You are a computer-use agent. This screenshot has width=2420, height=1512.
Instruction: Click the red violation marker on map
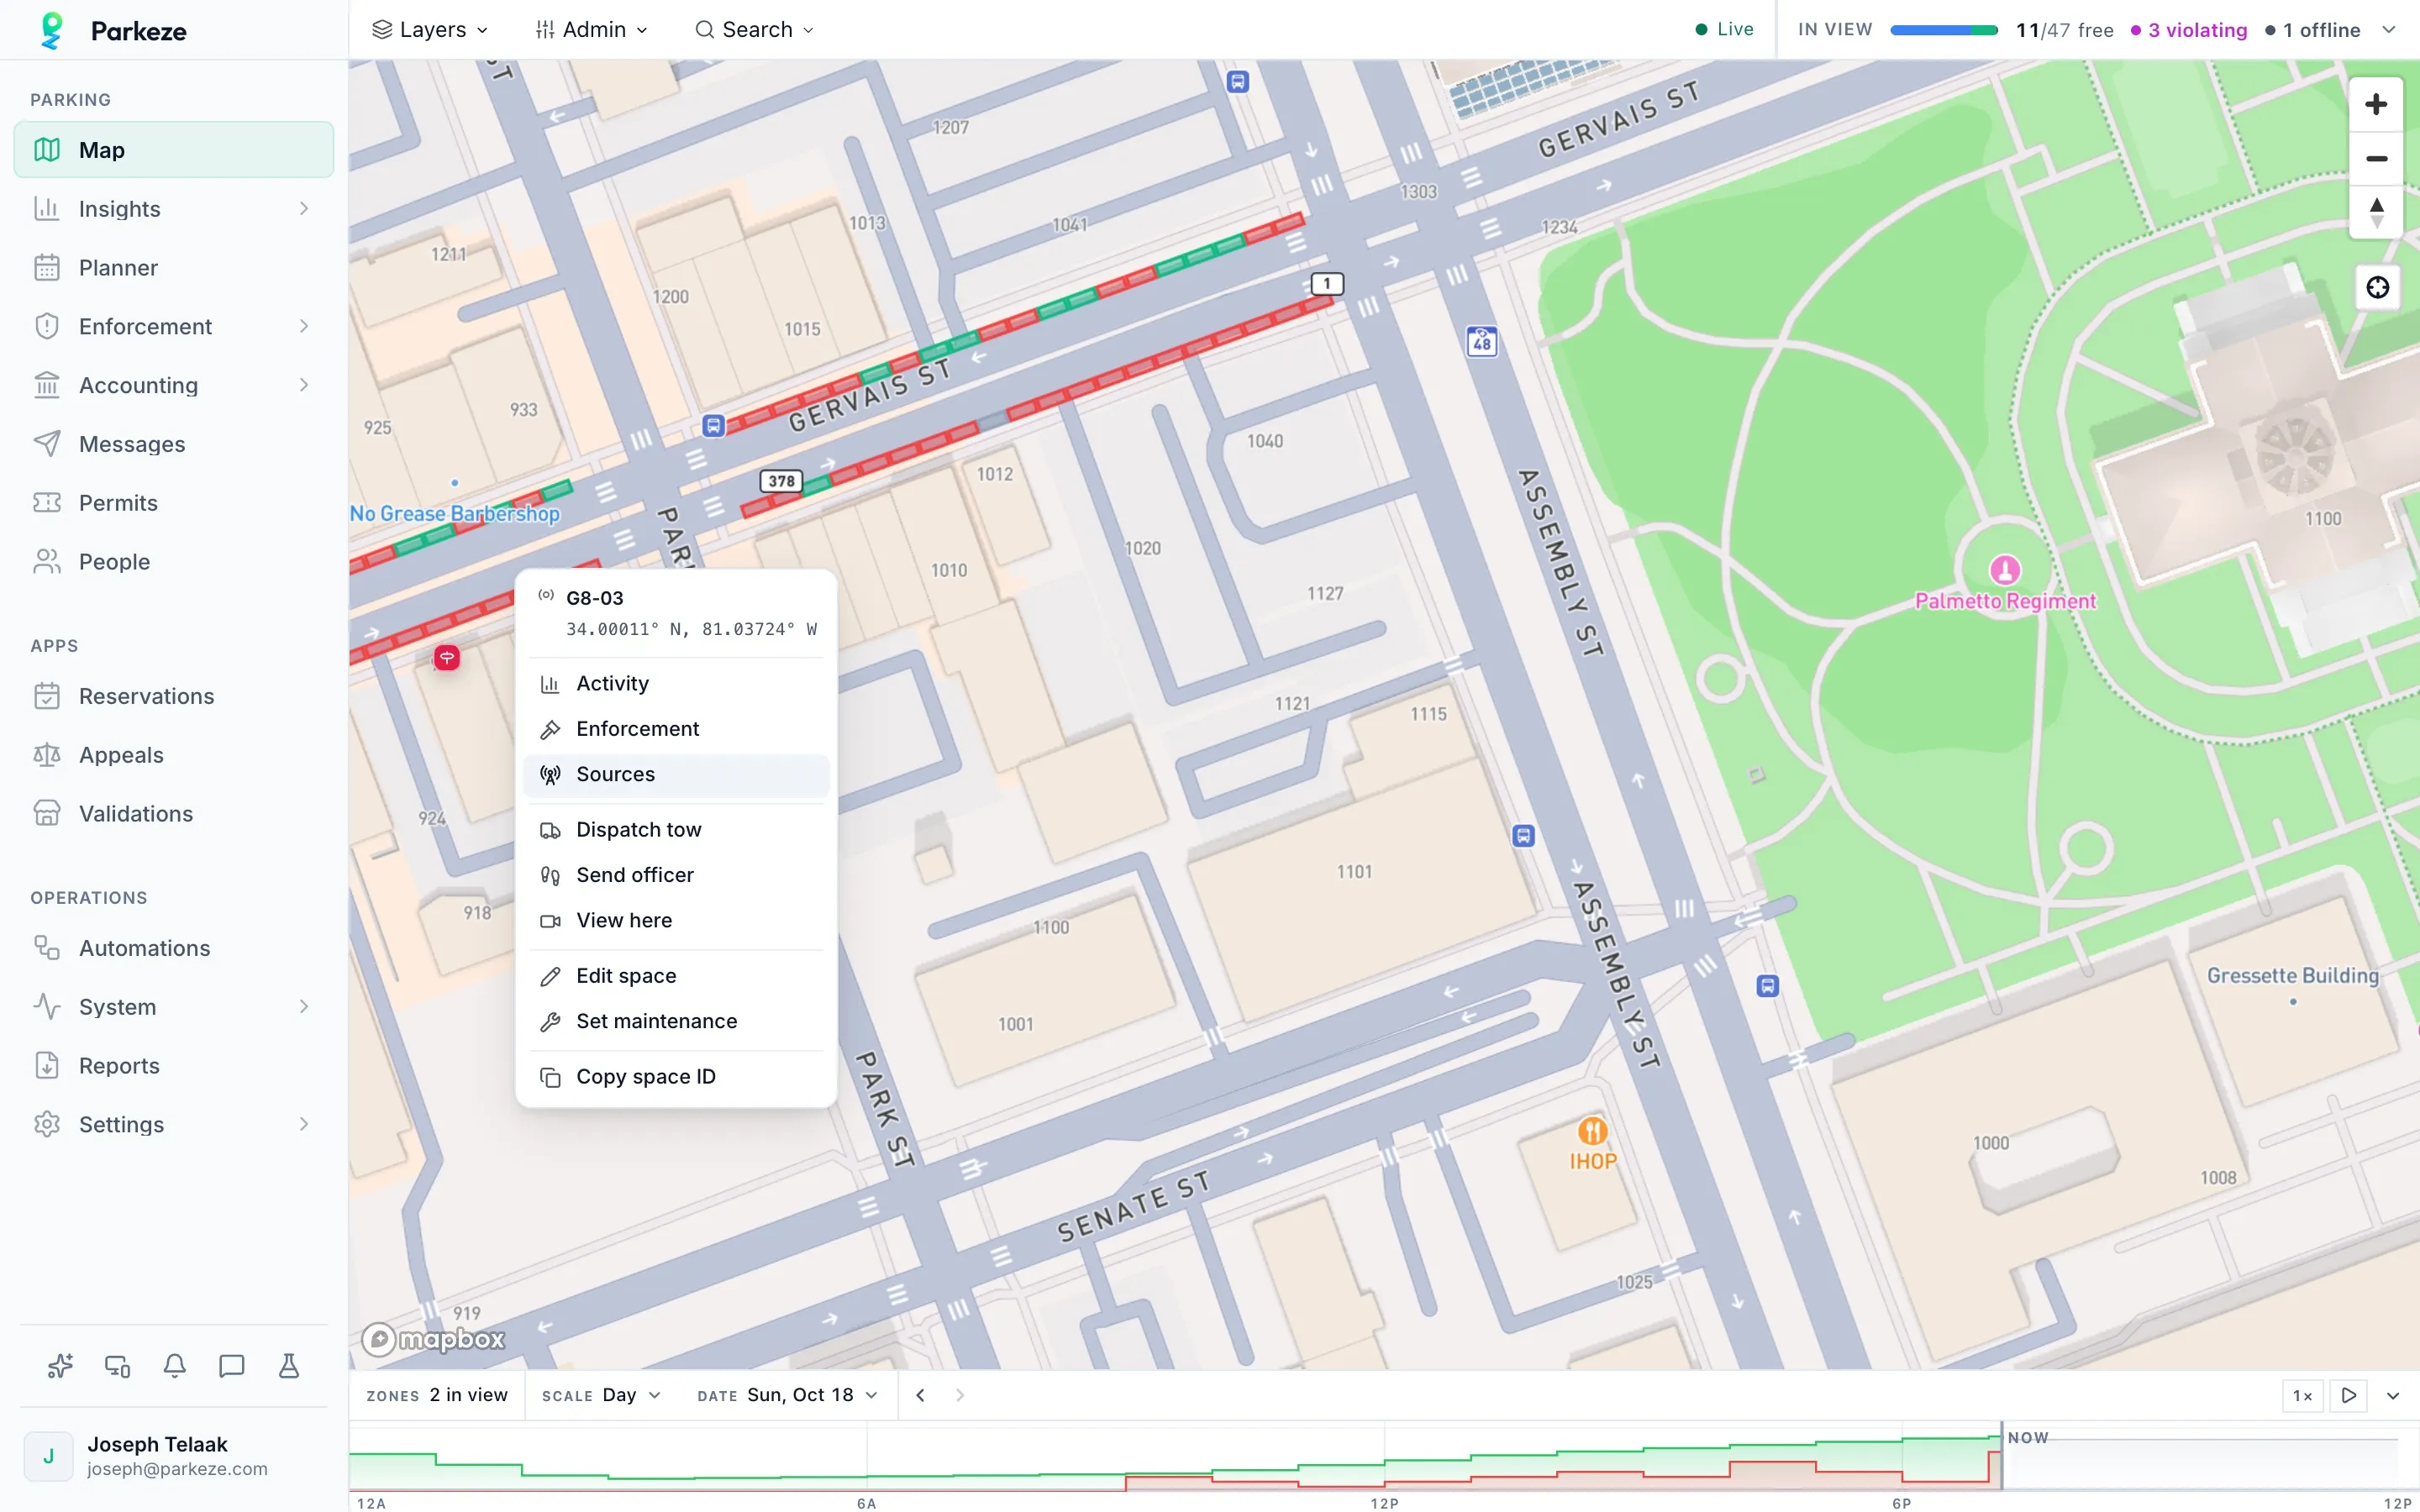coord(447,657)
